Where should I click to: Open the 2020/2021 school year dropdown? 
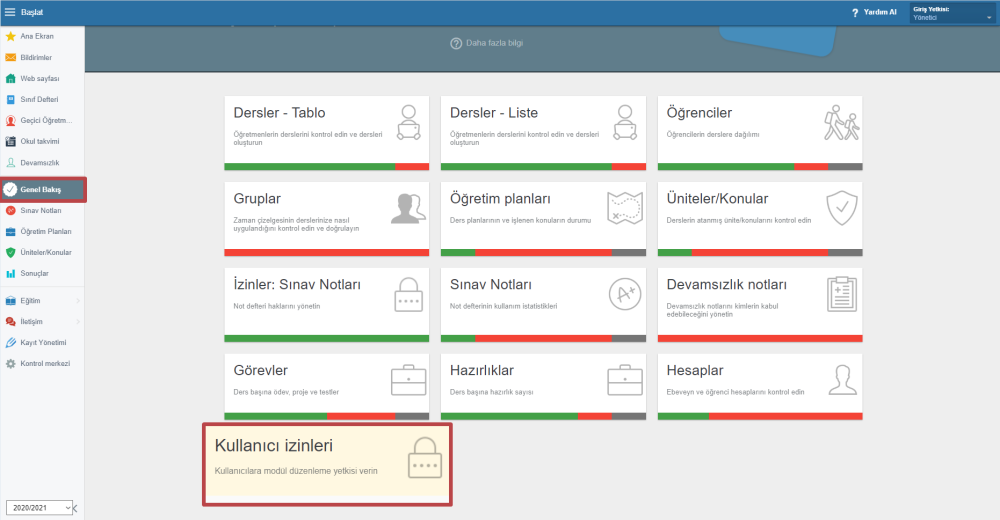pos(39,508)
